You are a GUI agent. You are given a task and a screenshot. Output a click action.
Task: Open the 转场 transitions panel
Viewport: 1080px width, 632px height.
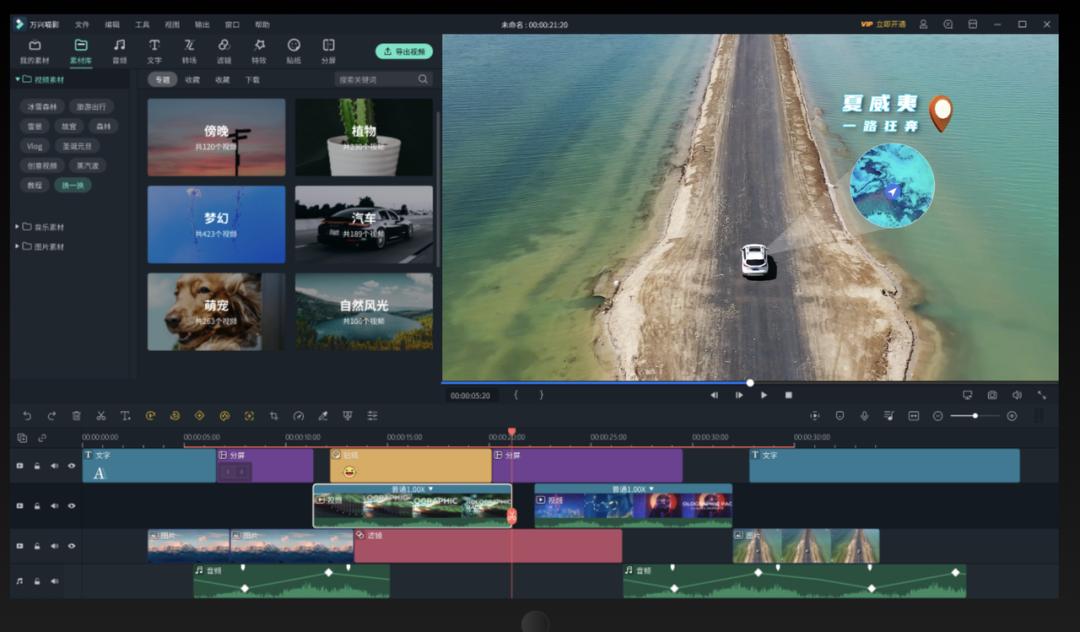click(x=189, y=50)
